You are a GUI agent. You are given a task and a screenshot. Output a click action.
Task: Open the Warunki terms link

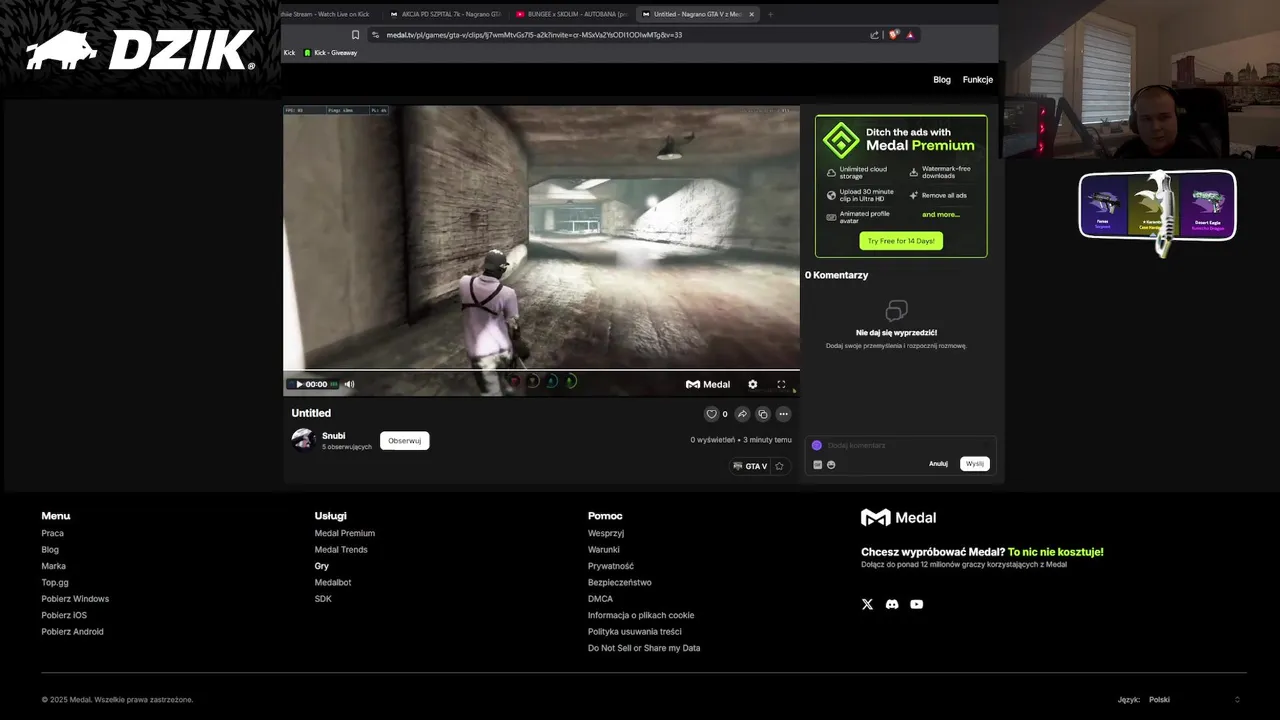(x=604, y=550)
